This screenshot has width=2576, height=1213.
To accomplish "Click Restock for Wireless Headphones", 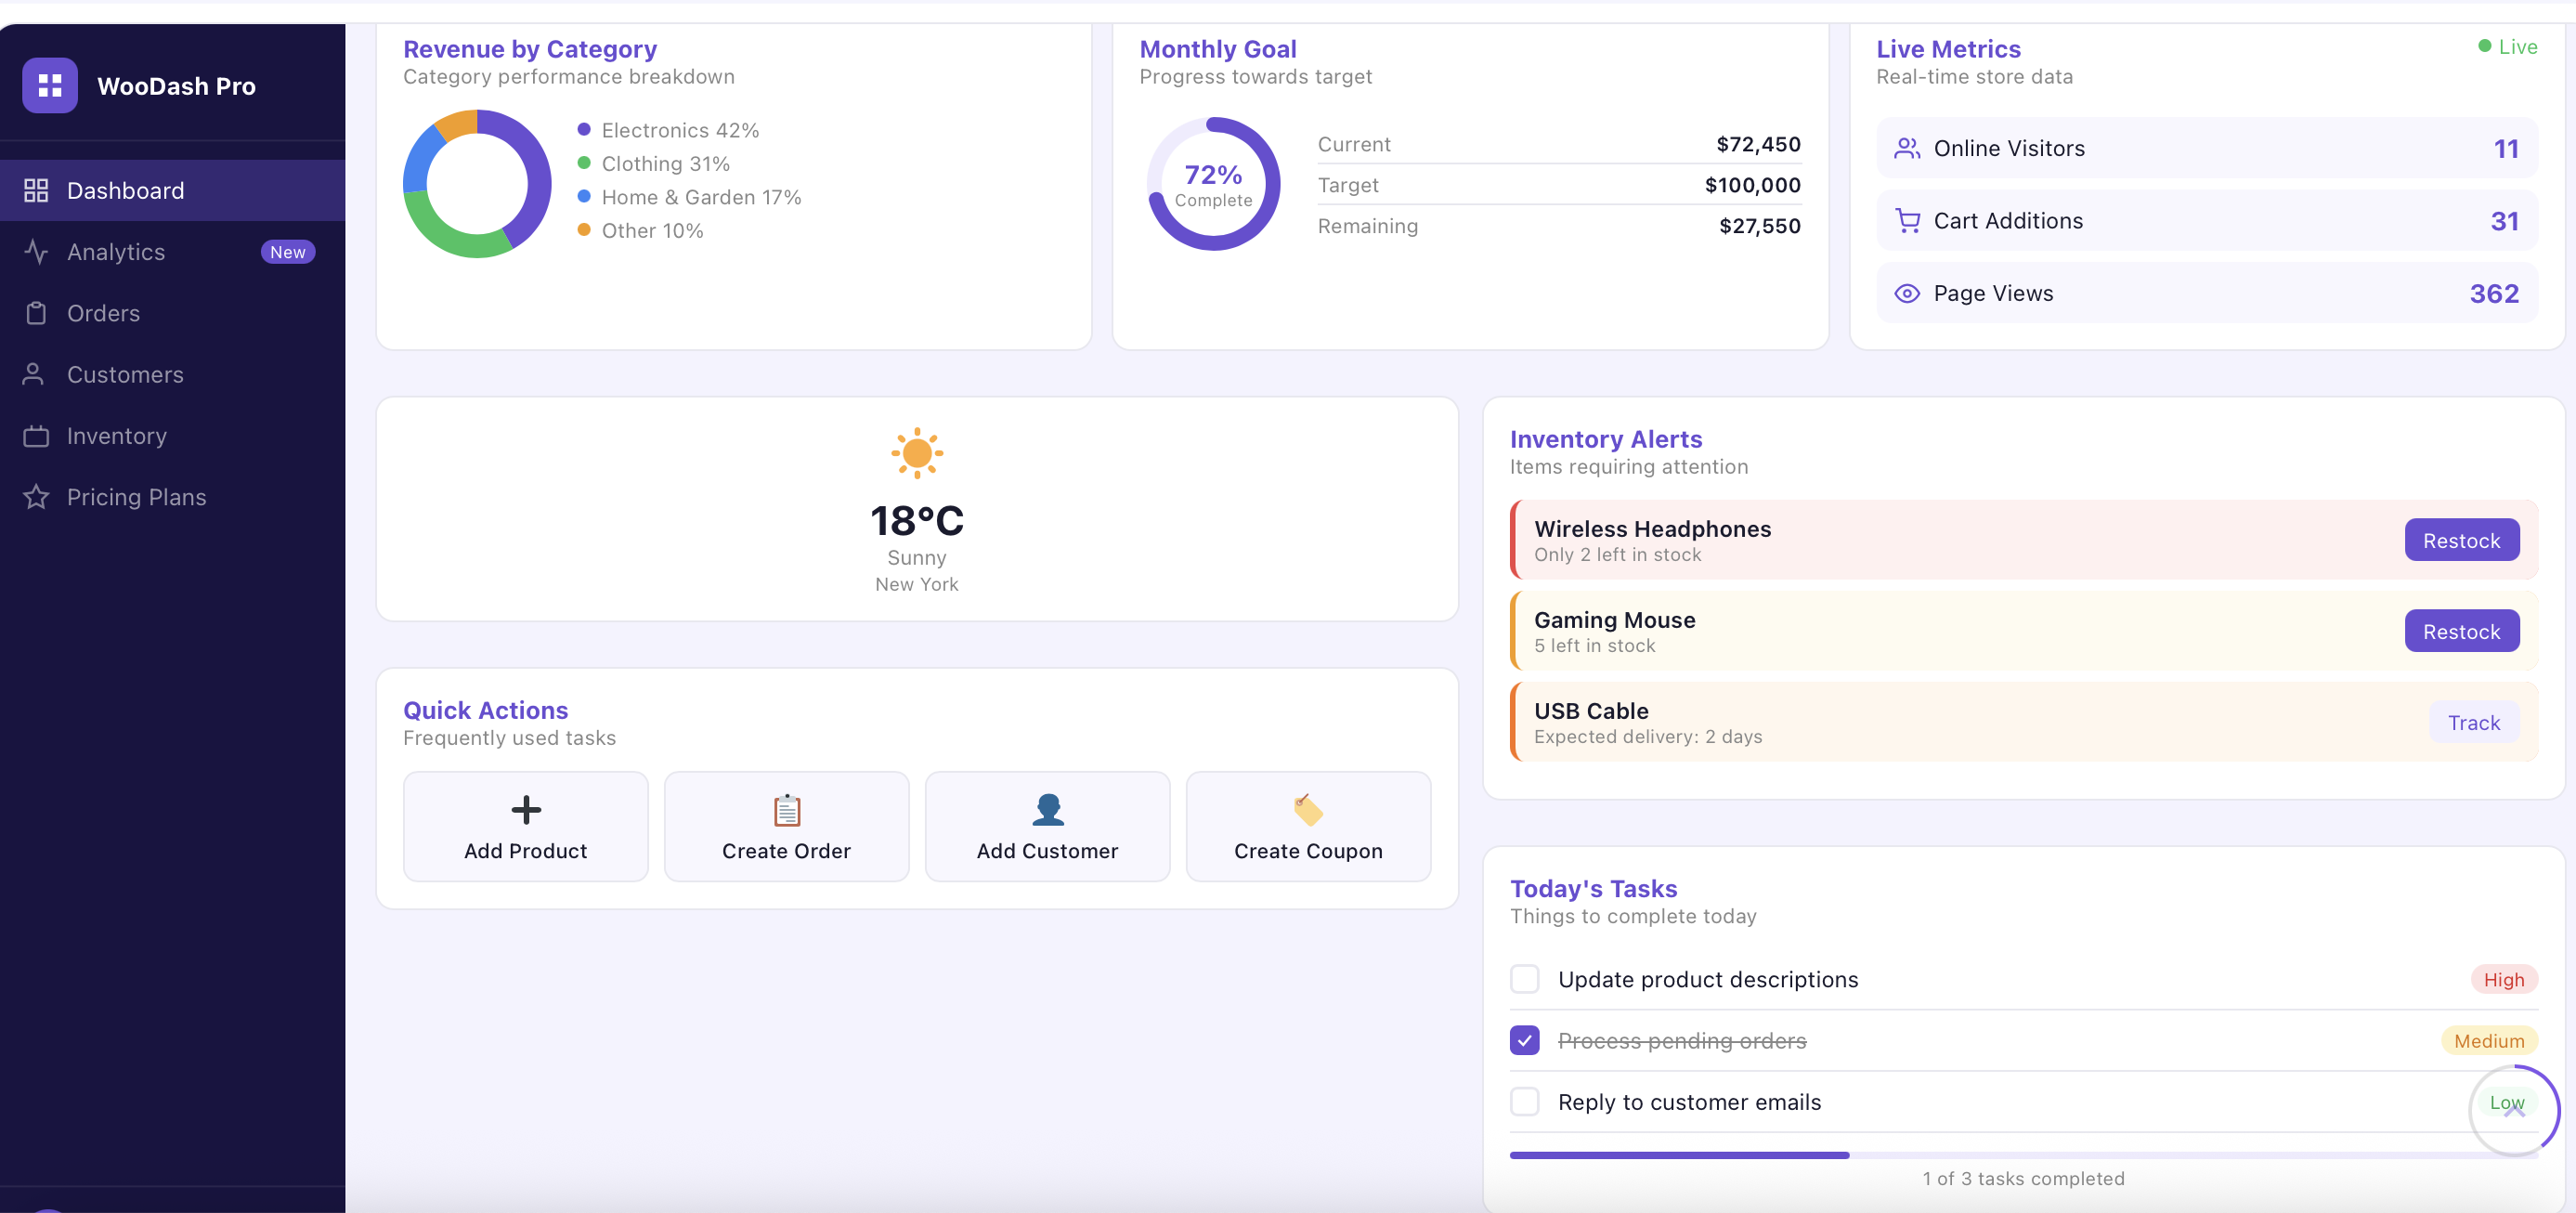I will pos(2461,540).
